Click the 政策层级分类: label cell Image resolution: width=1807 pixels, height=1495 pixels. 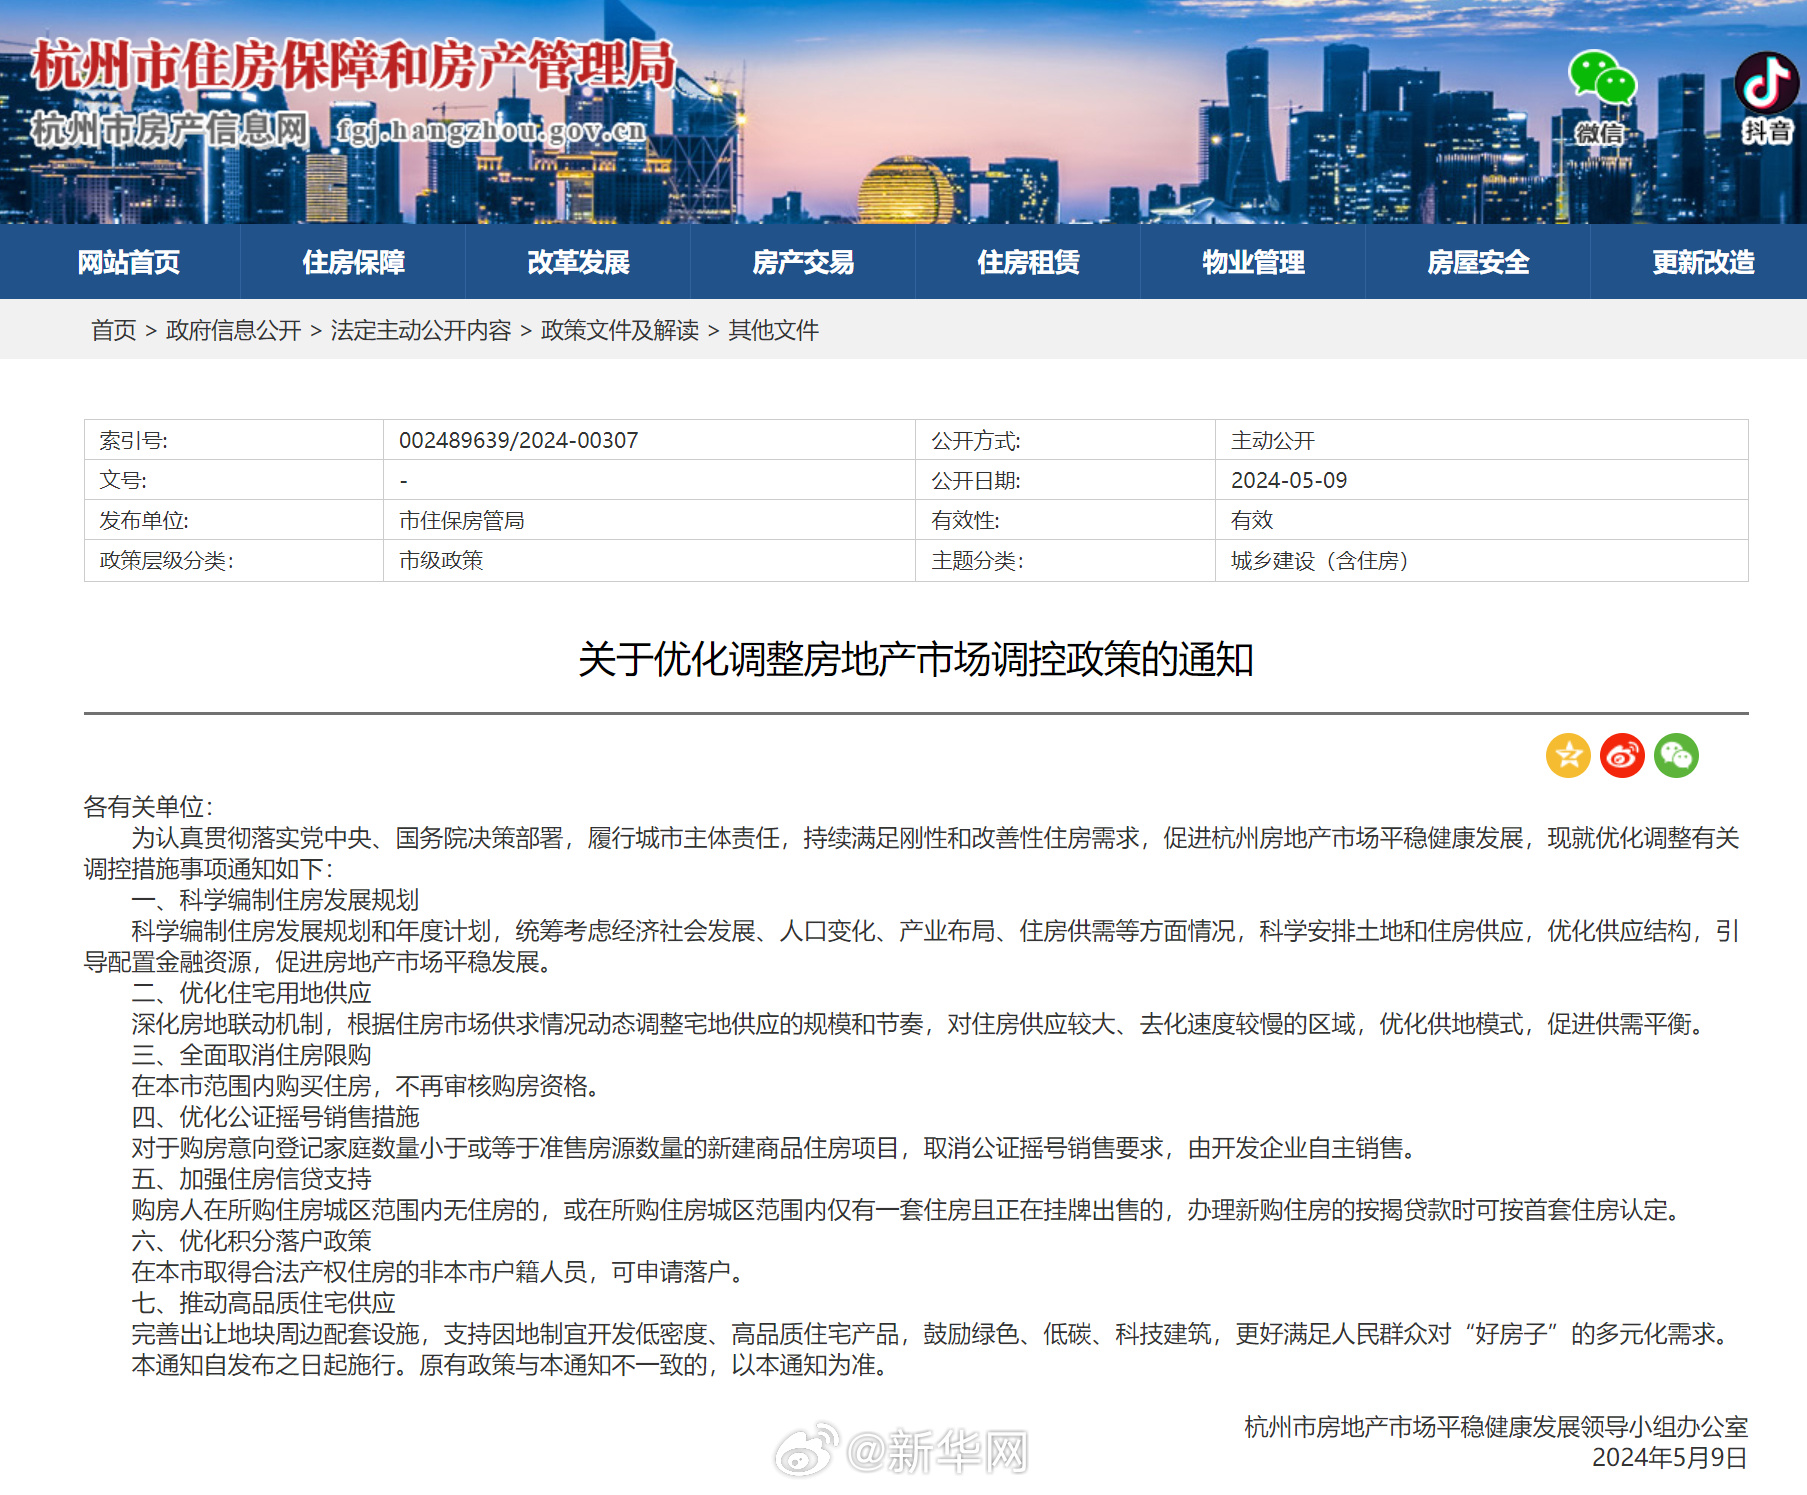point(234,560)
